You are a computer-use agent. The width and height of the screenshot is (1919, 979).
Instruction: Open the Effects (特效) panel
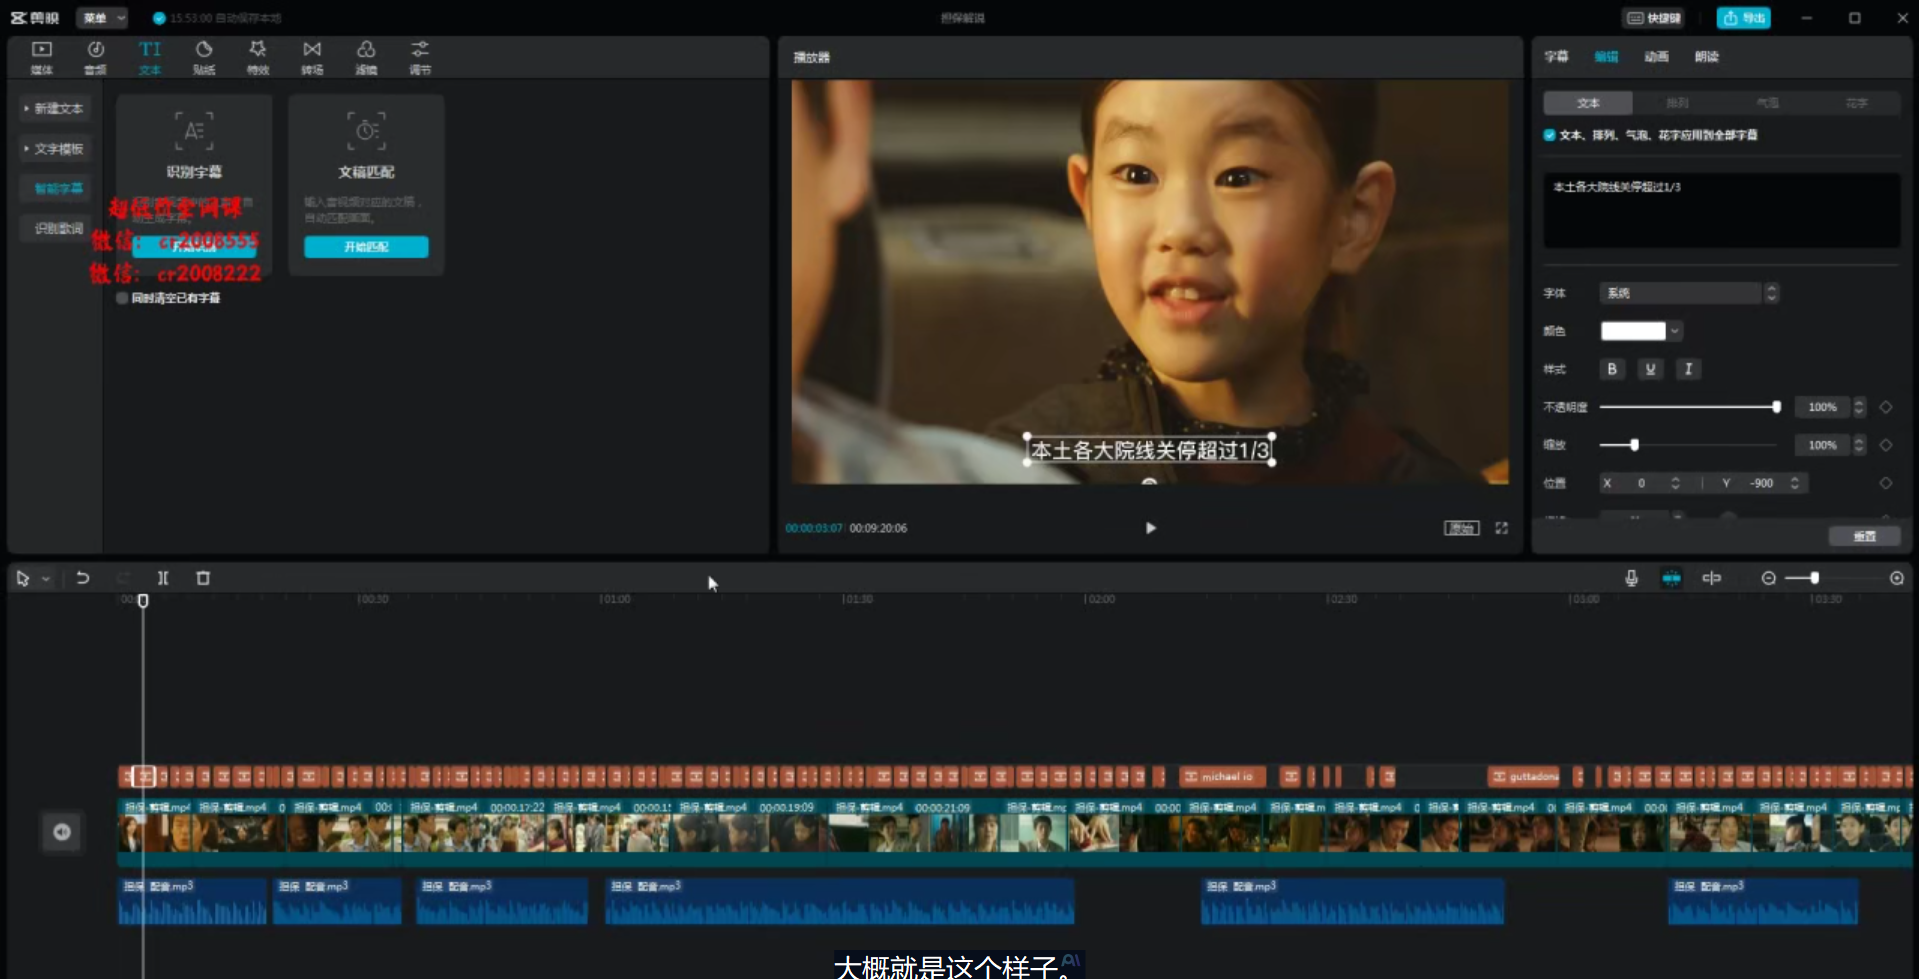point(258,57)
